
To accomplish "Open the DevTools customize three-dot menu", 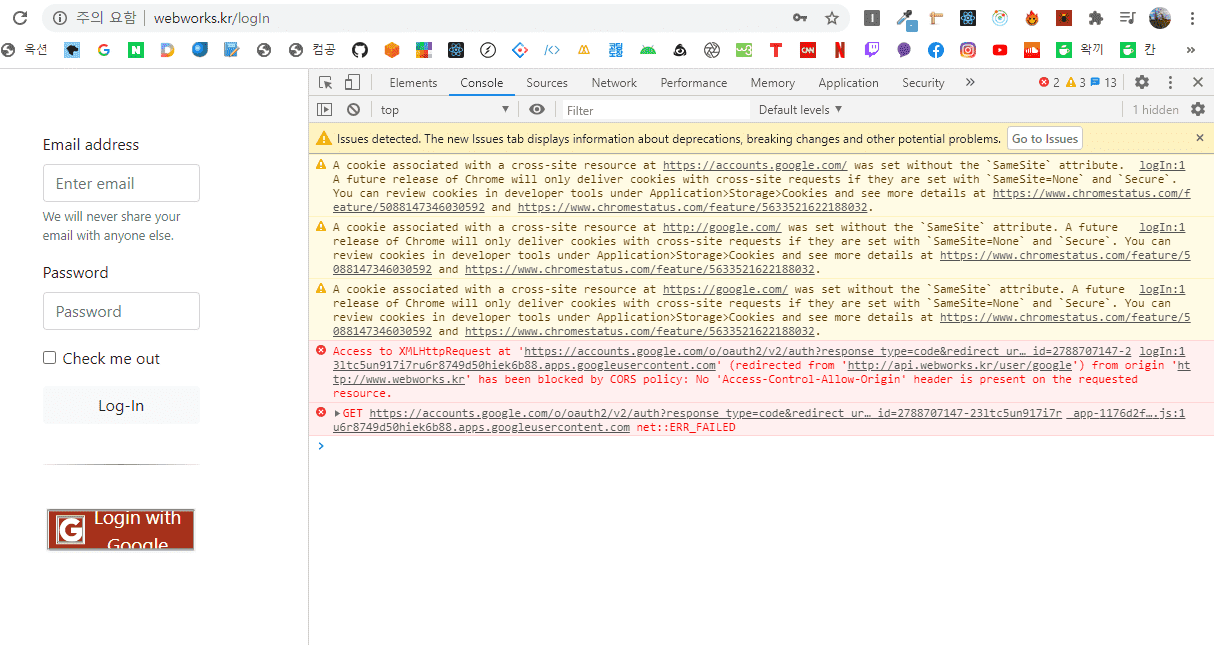I will point(1170,83).
